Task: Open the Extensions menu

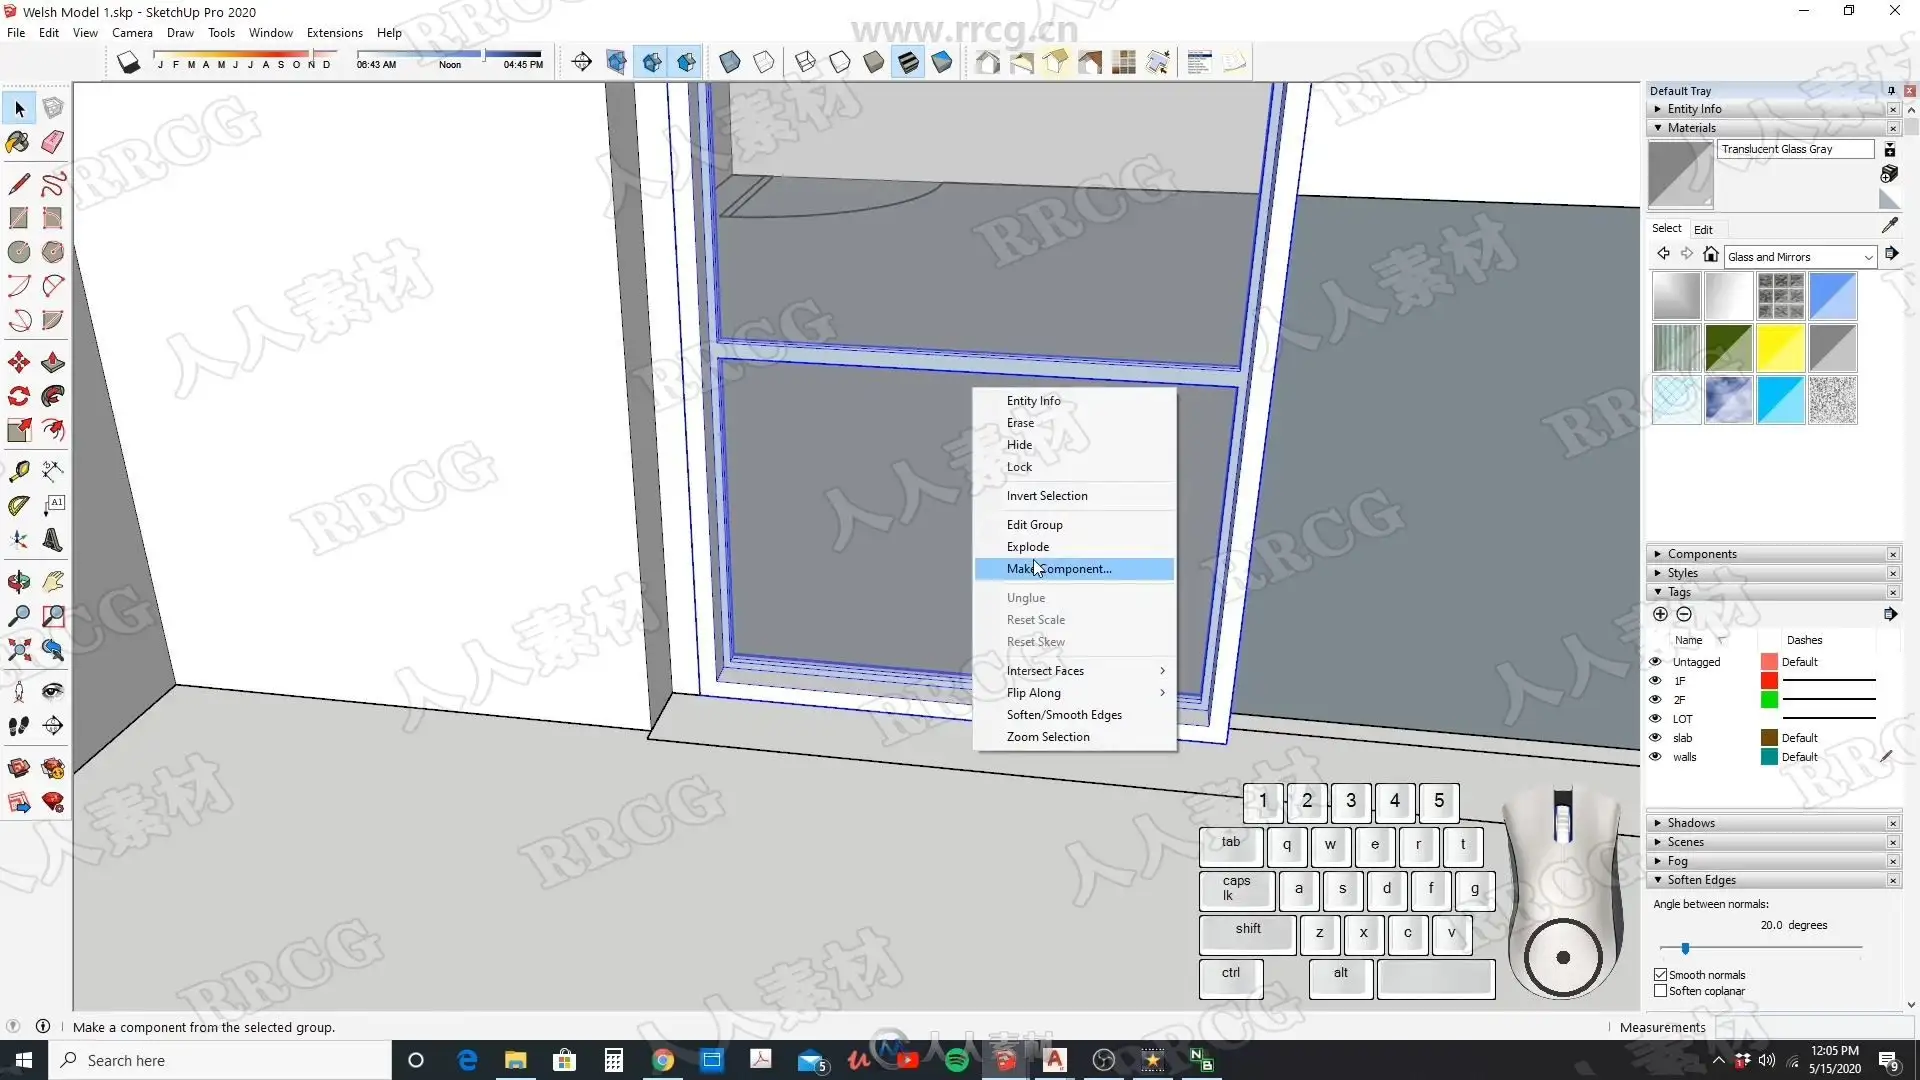Action: point(334,33)
